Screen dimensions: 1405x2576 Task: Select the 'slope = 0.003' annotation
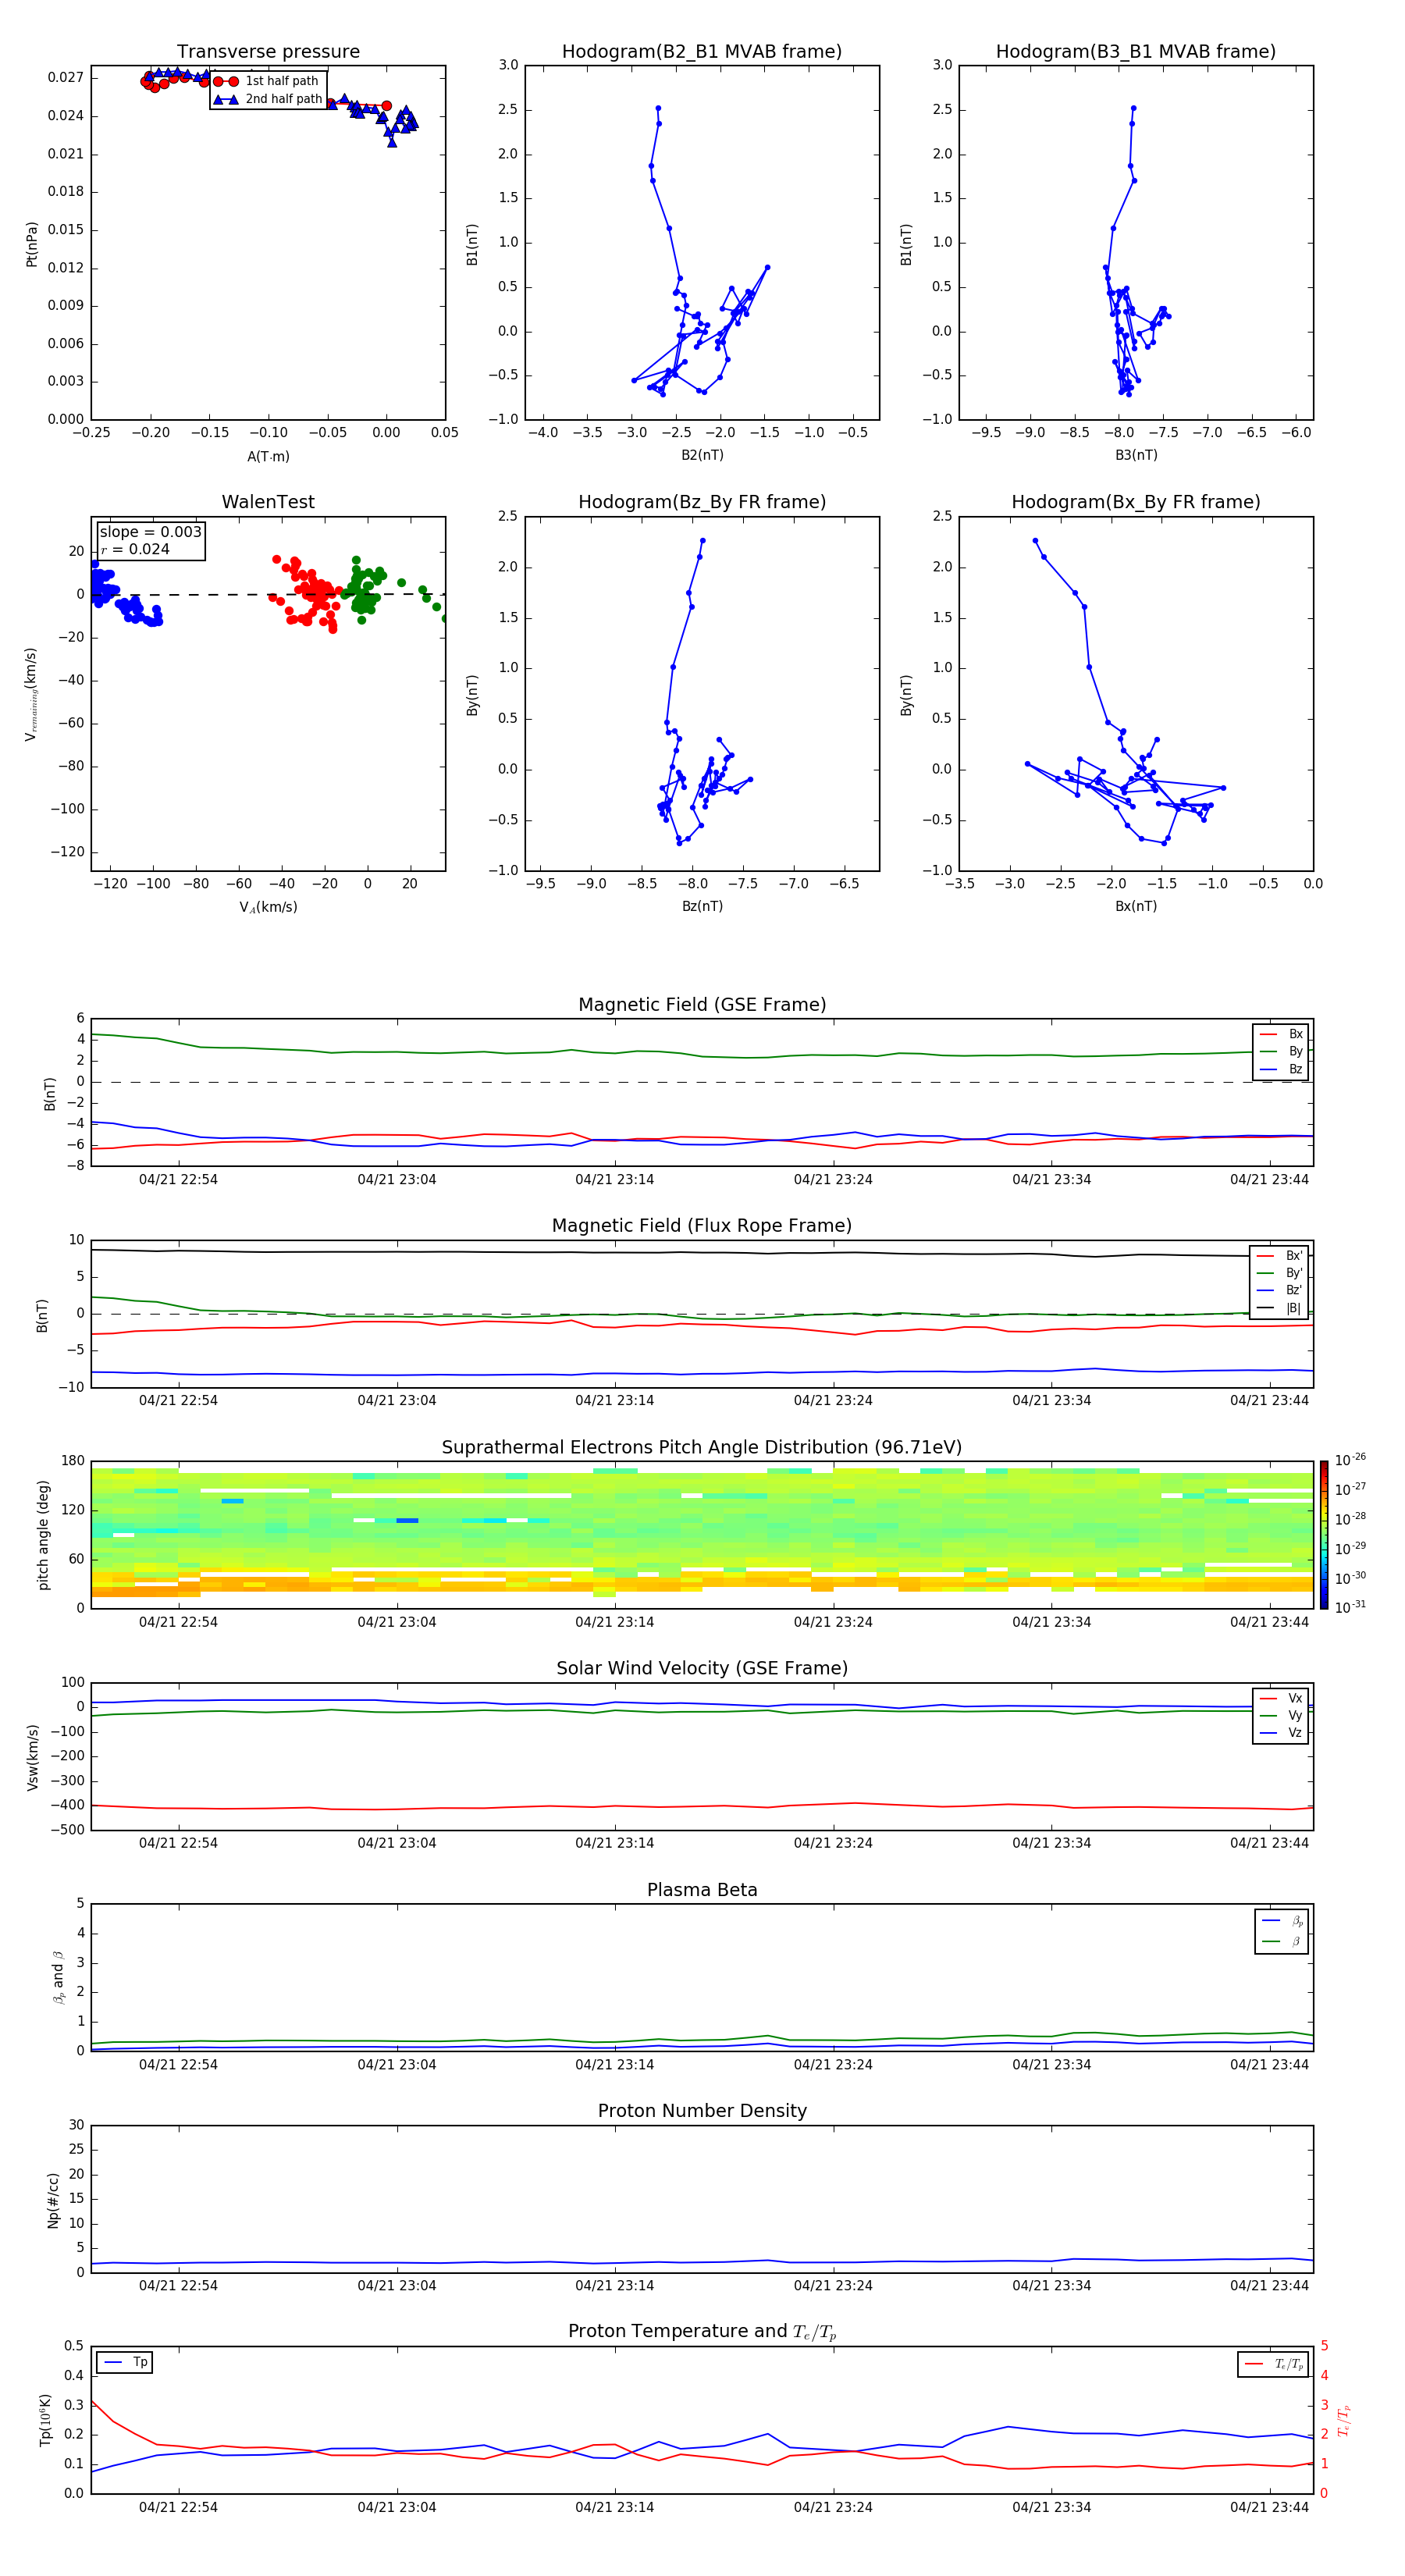(x=150, y=532)
